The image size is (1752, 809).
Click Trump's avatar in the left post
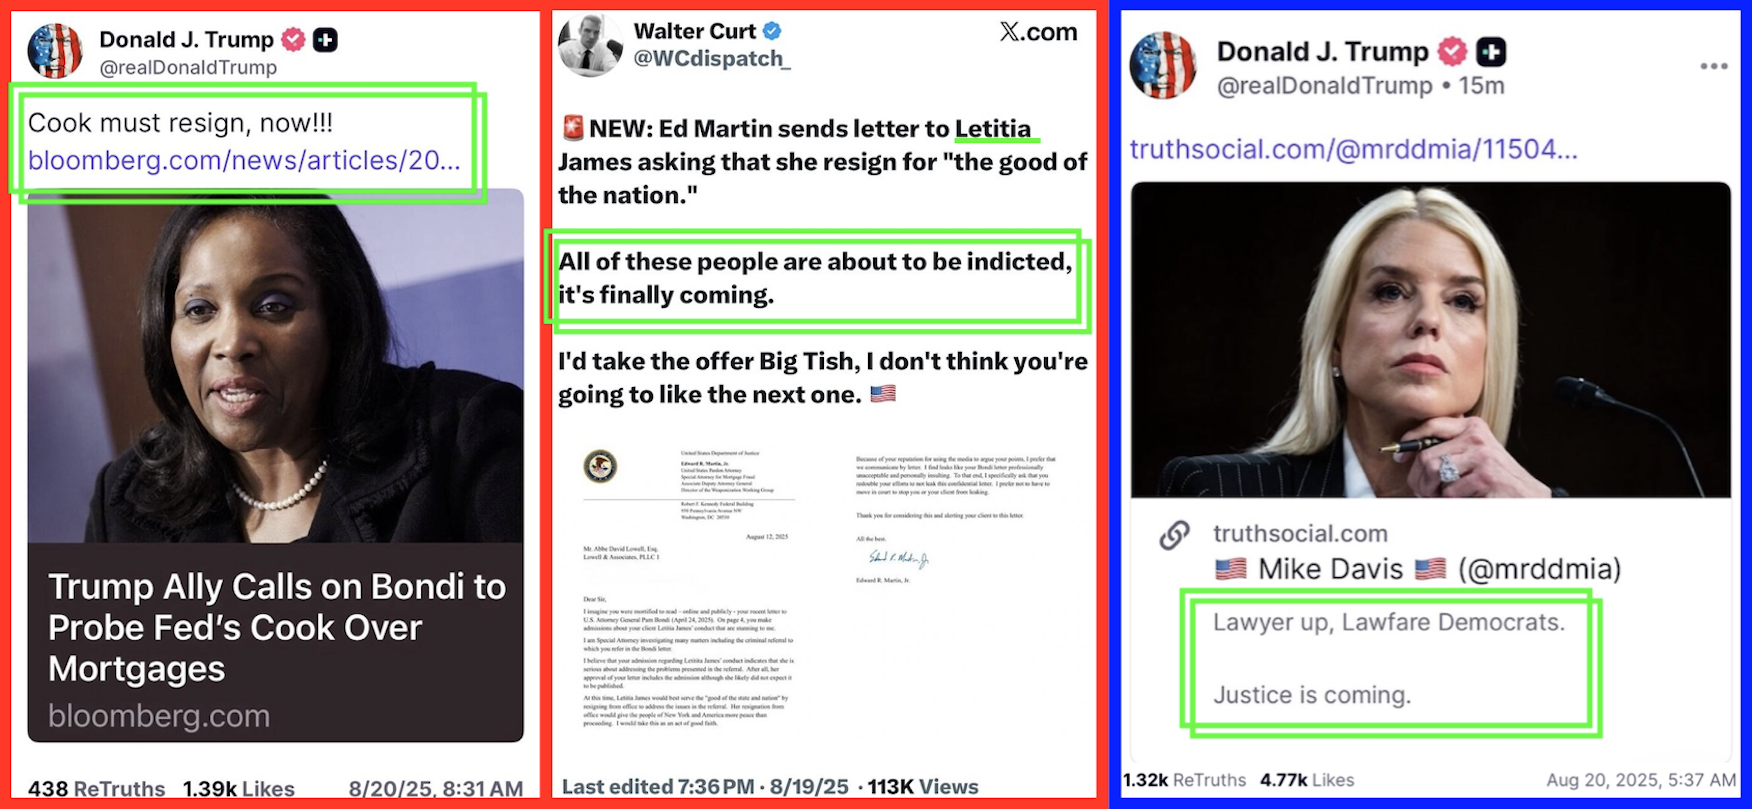click(55, 51)
